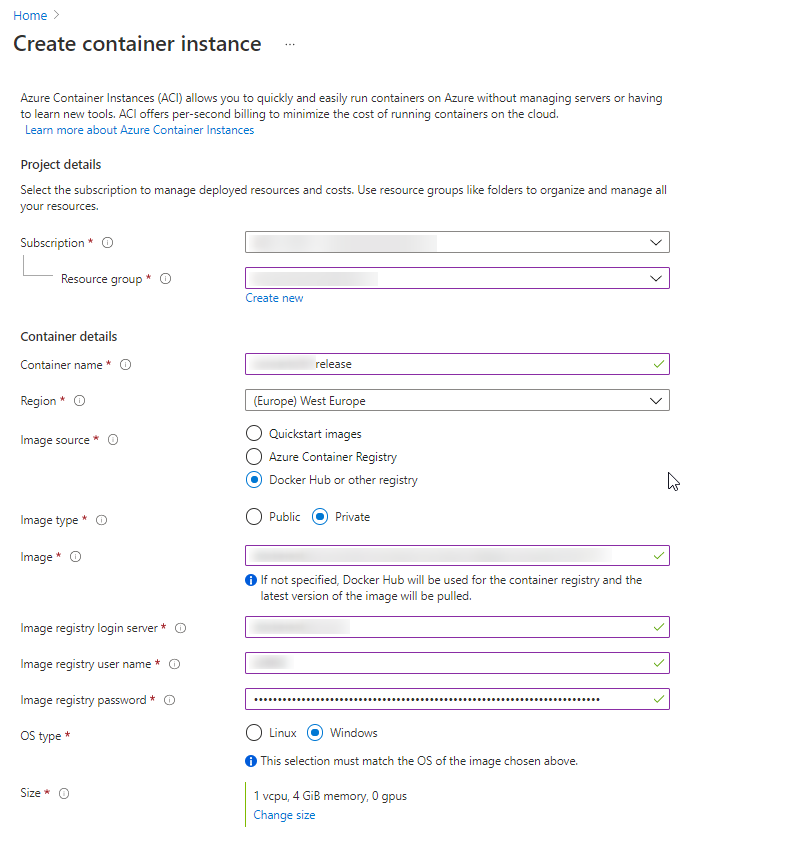The height and width of the screenshot is (855, 790).
Task: Click the Image registry login server info icon
Action: pyautogui.click(x=181, y=628)
